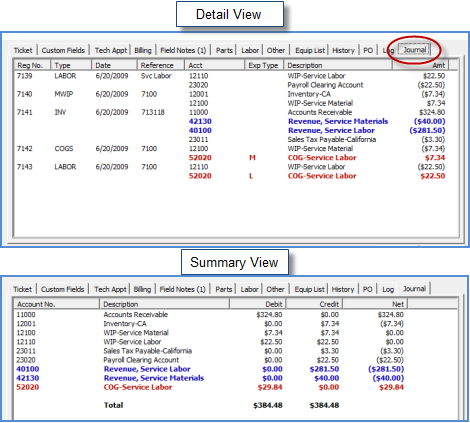The image size is (470, 423).
Task: Open the circled Journal tab in Detail View
Action: click(x=414, y=50)
